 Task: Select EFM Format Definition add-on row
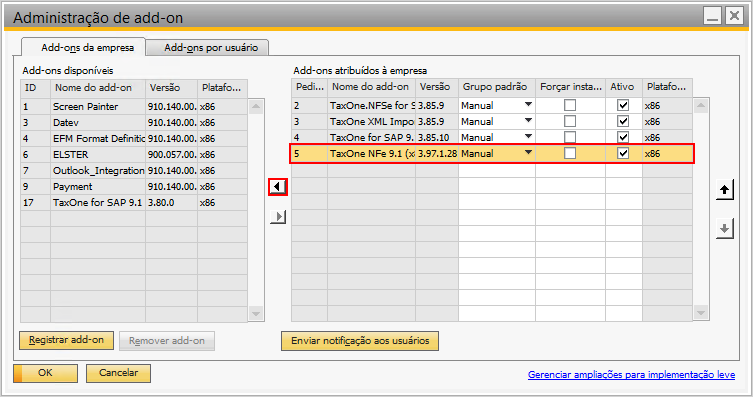(134, 138)
